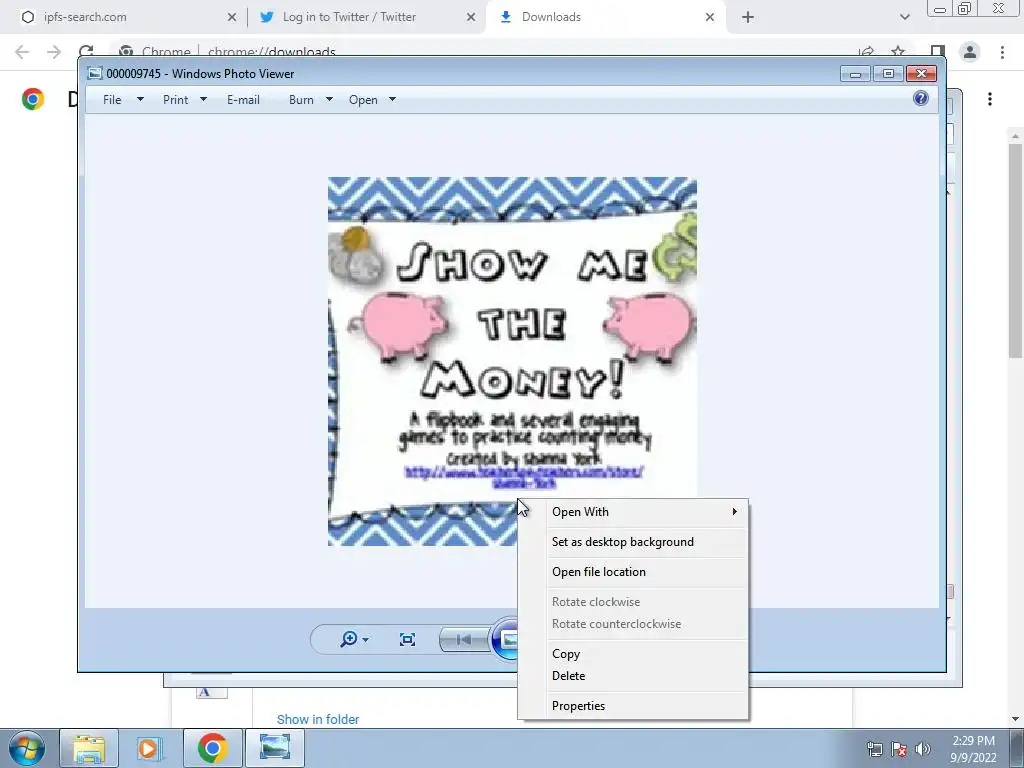Open Chrome side panel icon
This screenshot has width=1024, height=768.
coord(938,52)
